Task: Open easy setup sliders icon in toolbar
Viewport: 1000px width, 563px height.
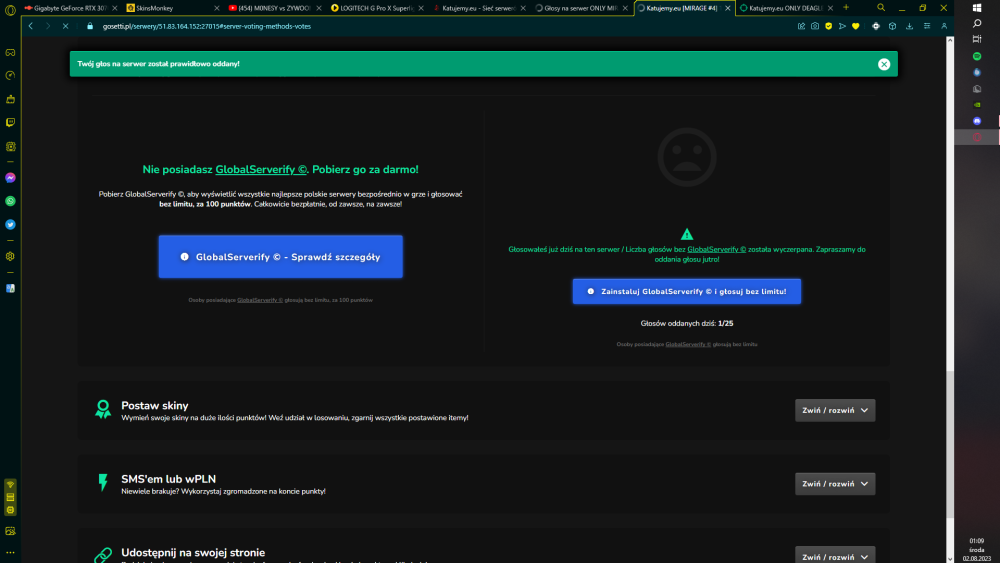Action: point(927,26)
